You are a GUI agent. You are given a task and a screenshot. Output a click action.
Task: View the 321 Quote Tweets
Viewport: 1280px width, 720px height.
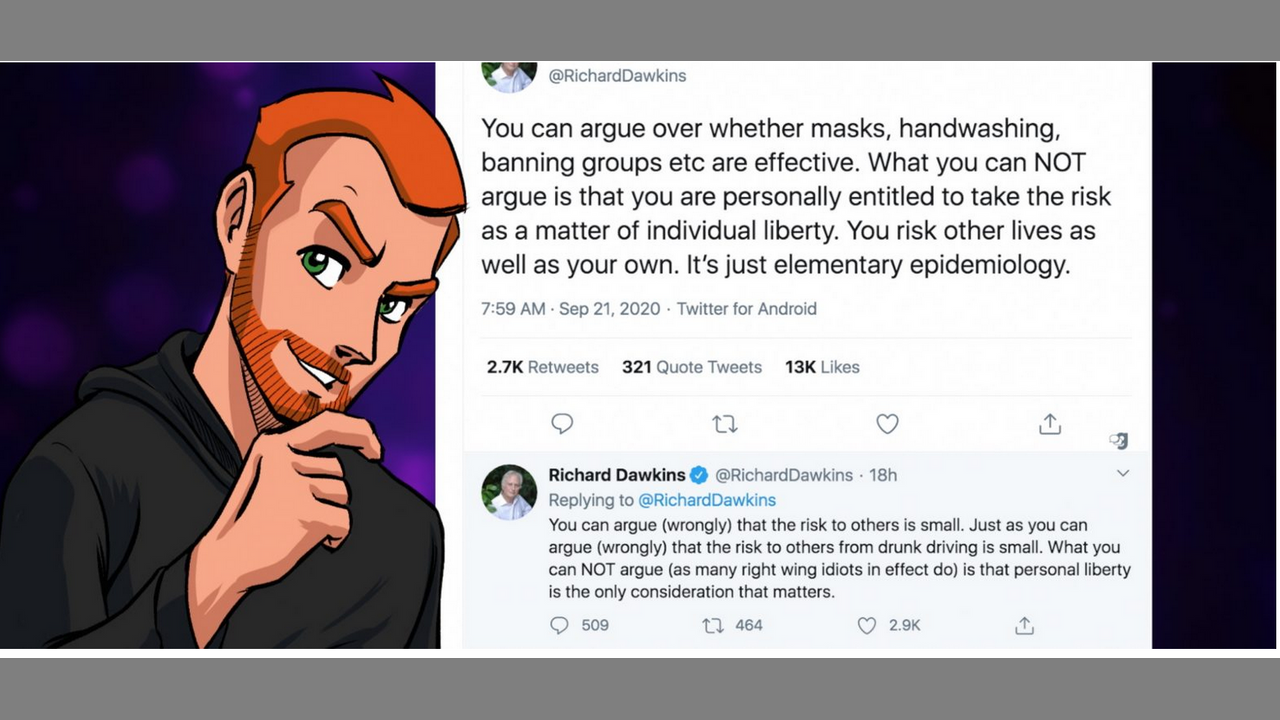pyautogui.click(x=691, y=367)
